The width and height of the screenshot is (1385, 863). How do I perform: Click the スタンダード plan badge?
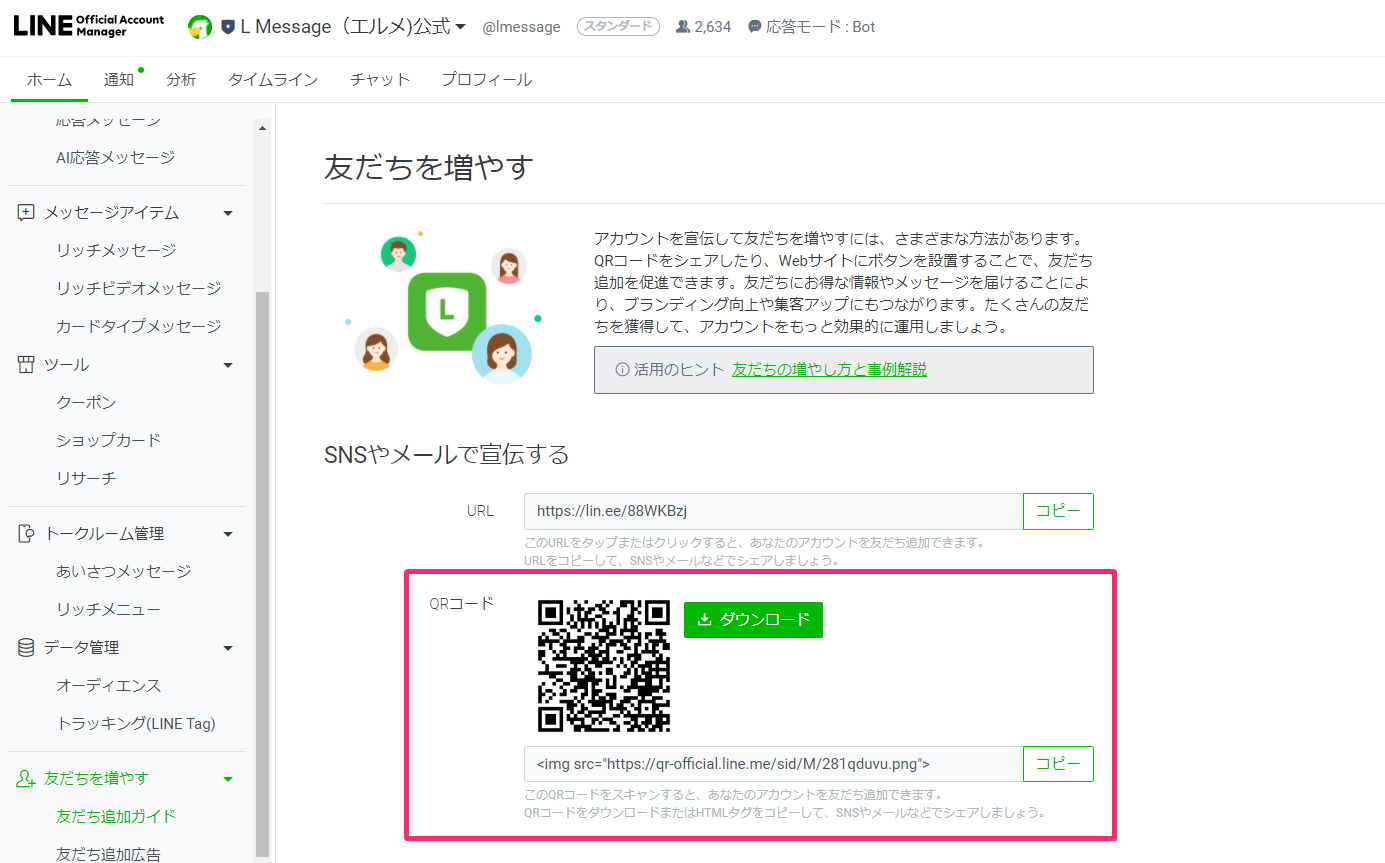pyautogui.click(x=618, y=27)
